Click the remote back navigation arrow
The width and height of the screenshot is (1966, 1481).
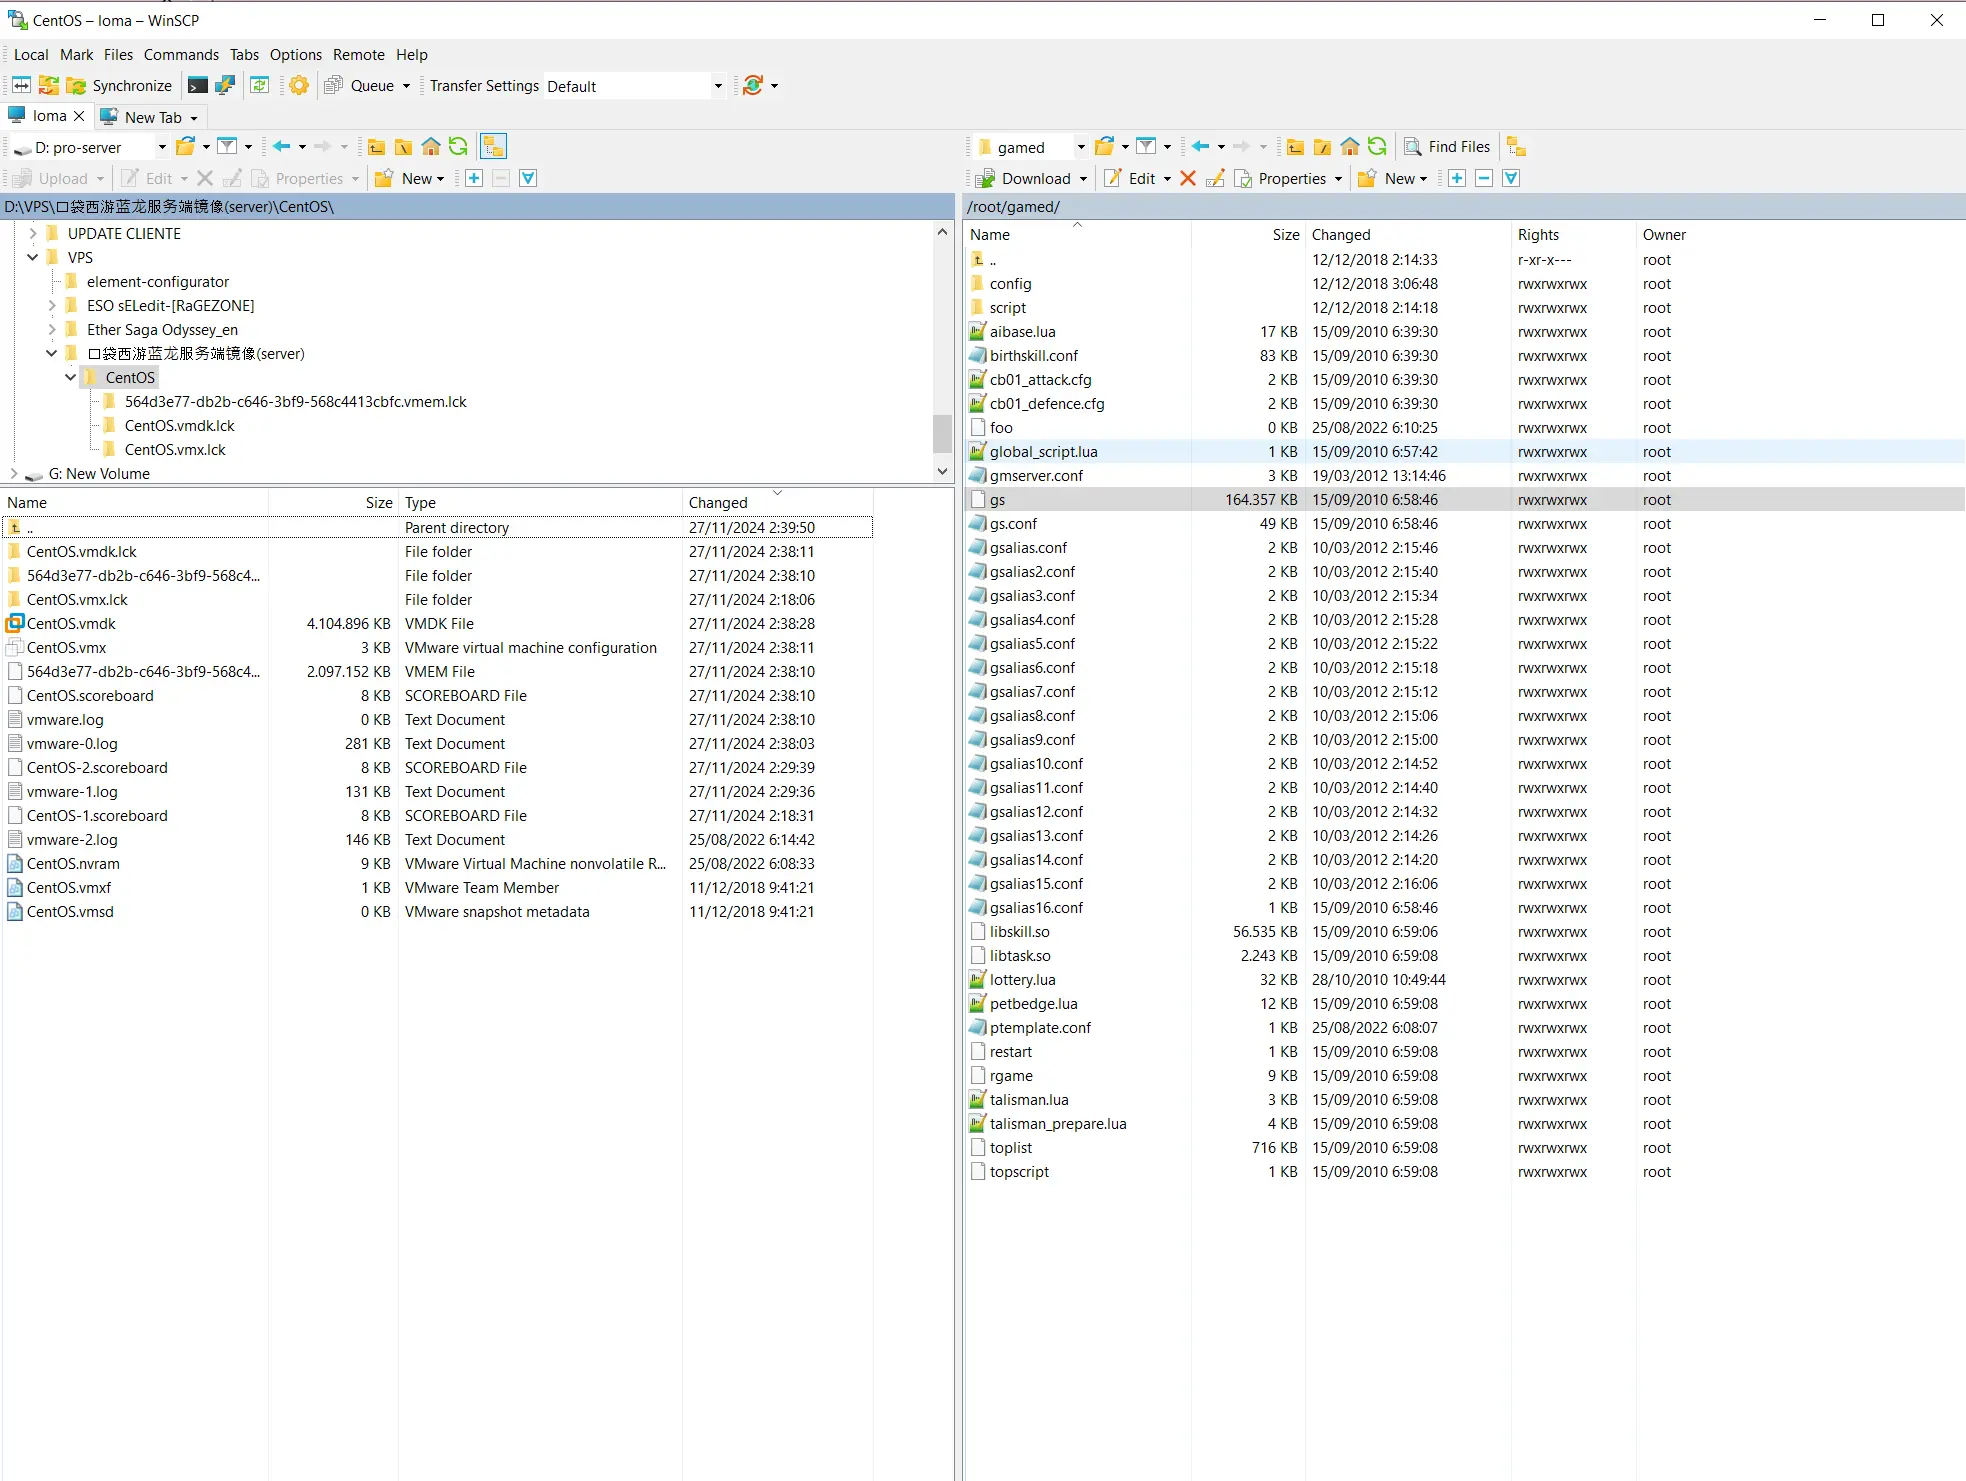[x=1201, y=147]
